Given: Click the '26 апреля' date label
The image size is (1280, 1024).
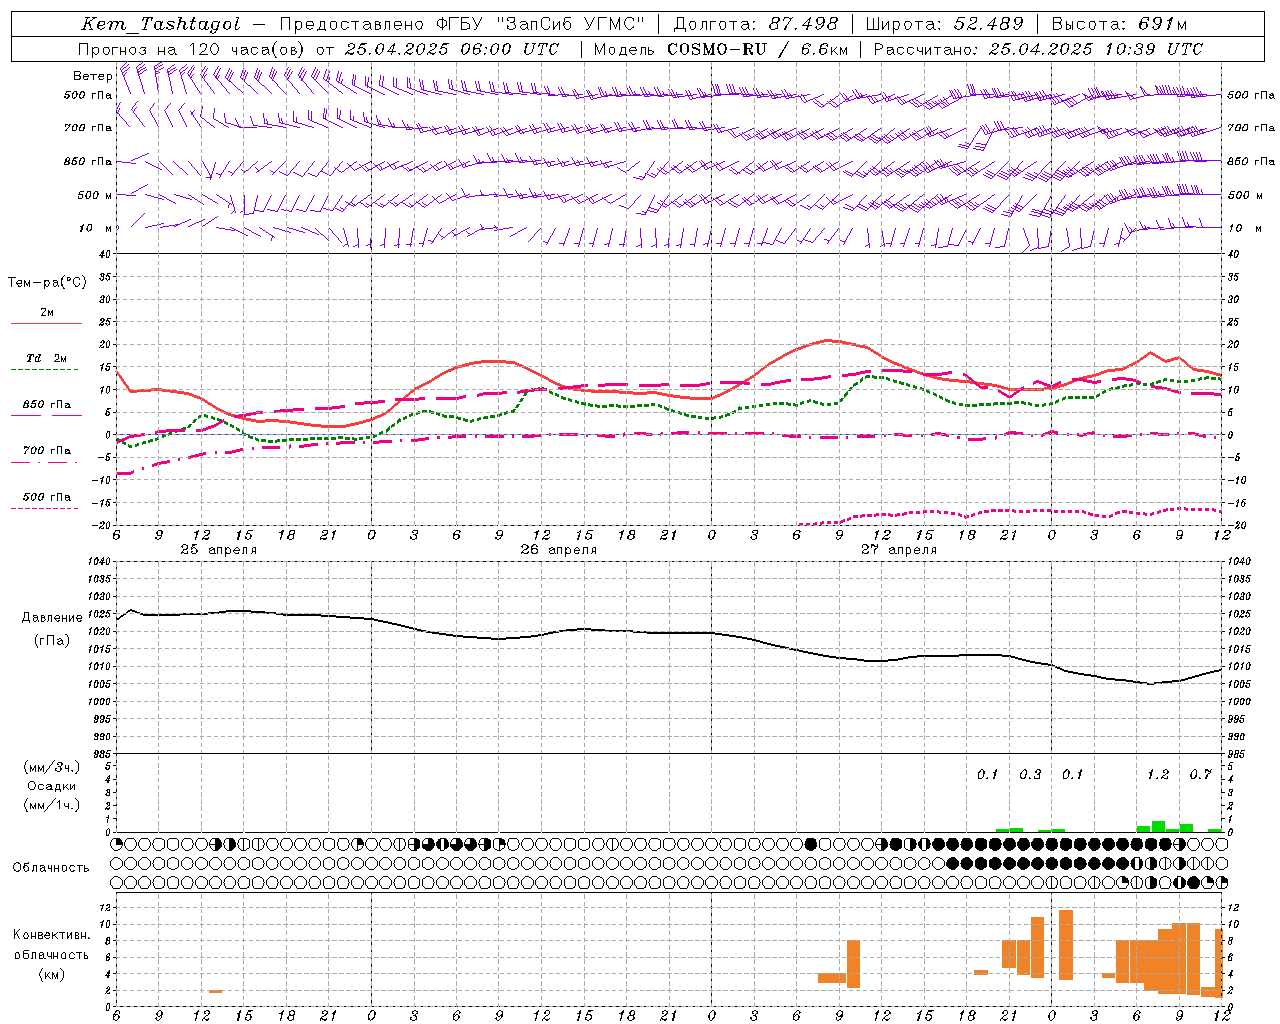Looking at the screenshot, I should (x=558, y=550).
